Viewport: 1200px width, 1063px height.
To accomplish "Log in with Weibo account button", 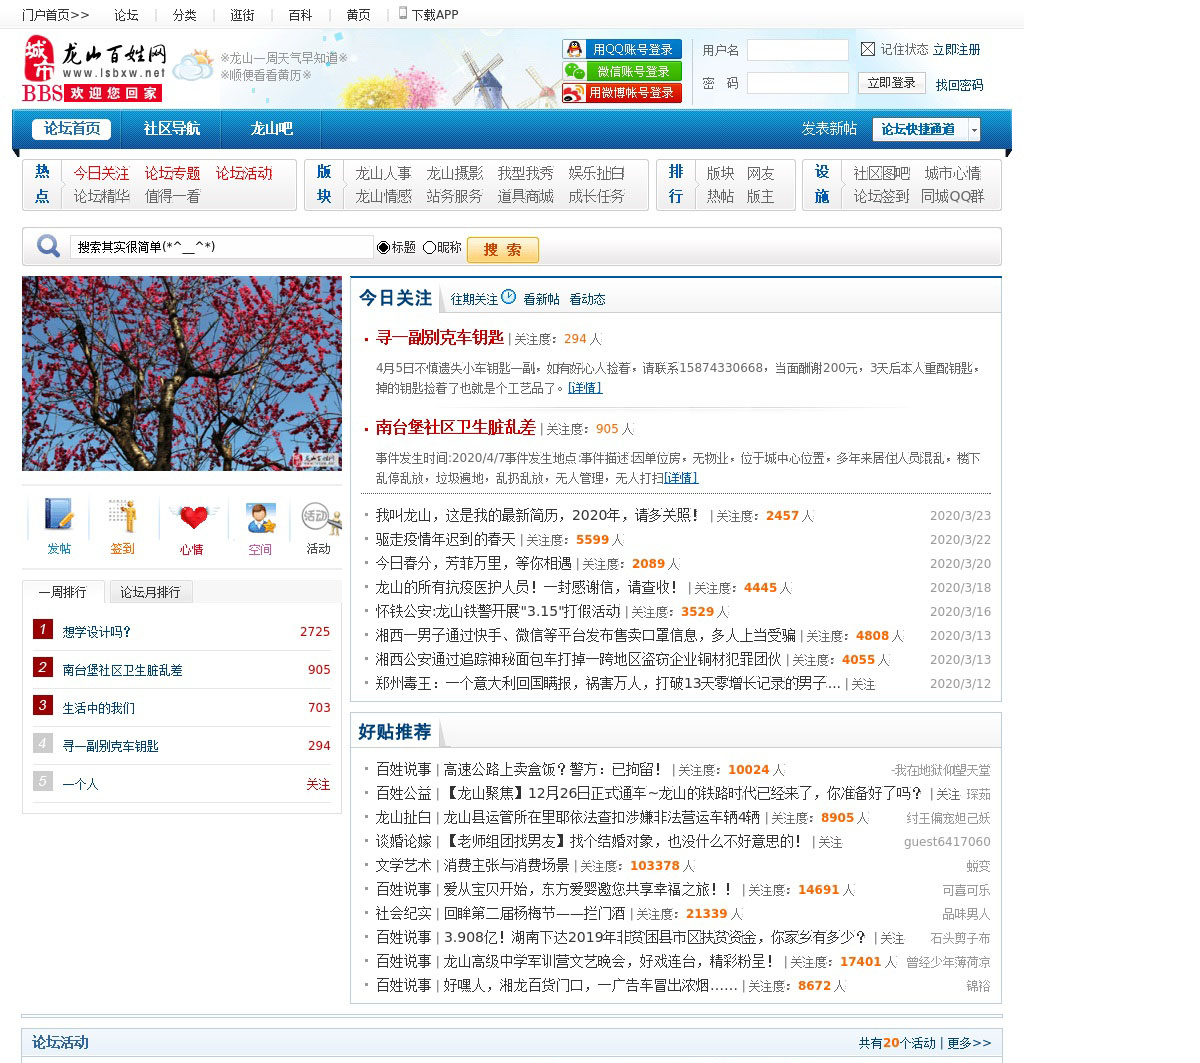I will click(x=622, y=93).
